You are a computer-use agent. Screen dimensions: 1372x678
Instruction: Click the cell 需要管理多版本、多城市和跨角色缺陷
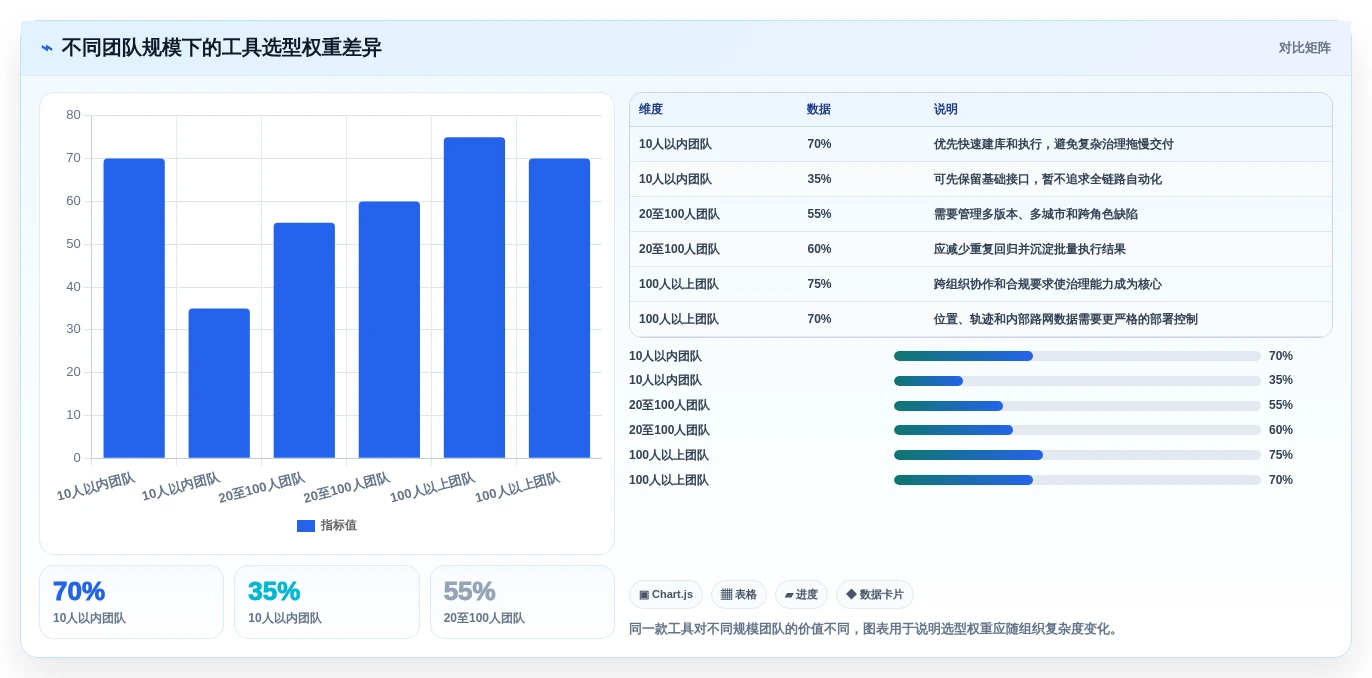click(1036, 214)
